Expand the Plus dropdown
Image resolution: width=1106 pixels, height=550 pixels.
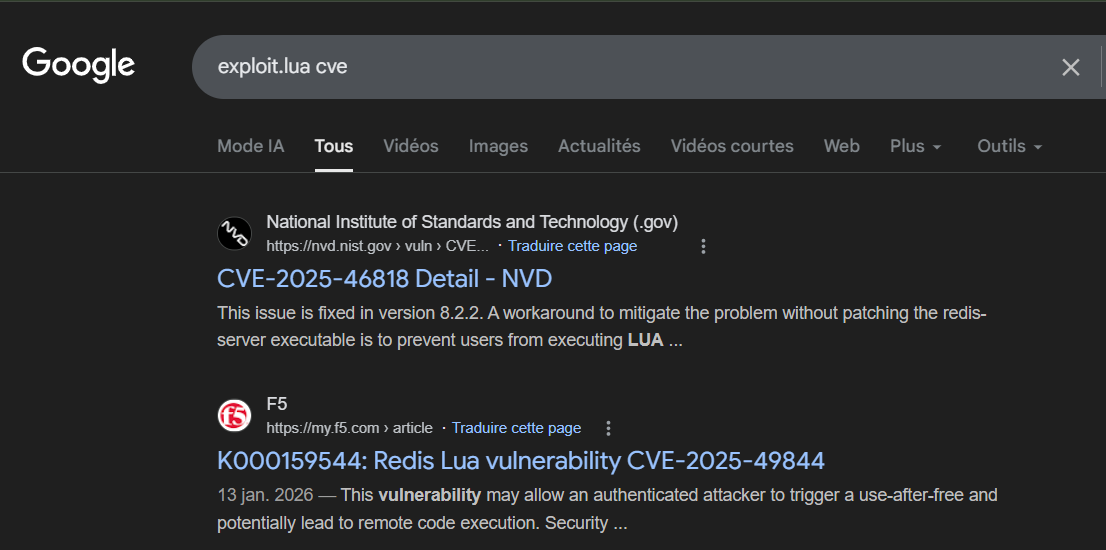[x=916, y=146]
